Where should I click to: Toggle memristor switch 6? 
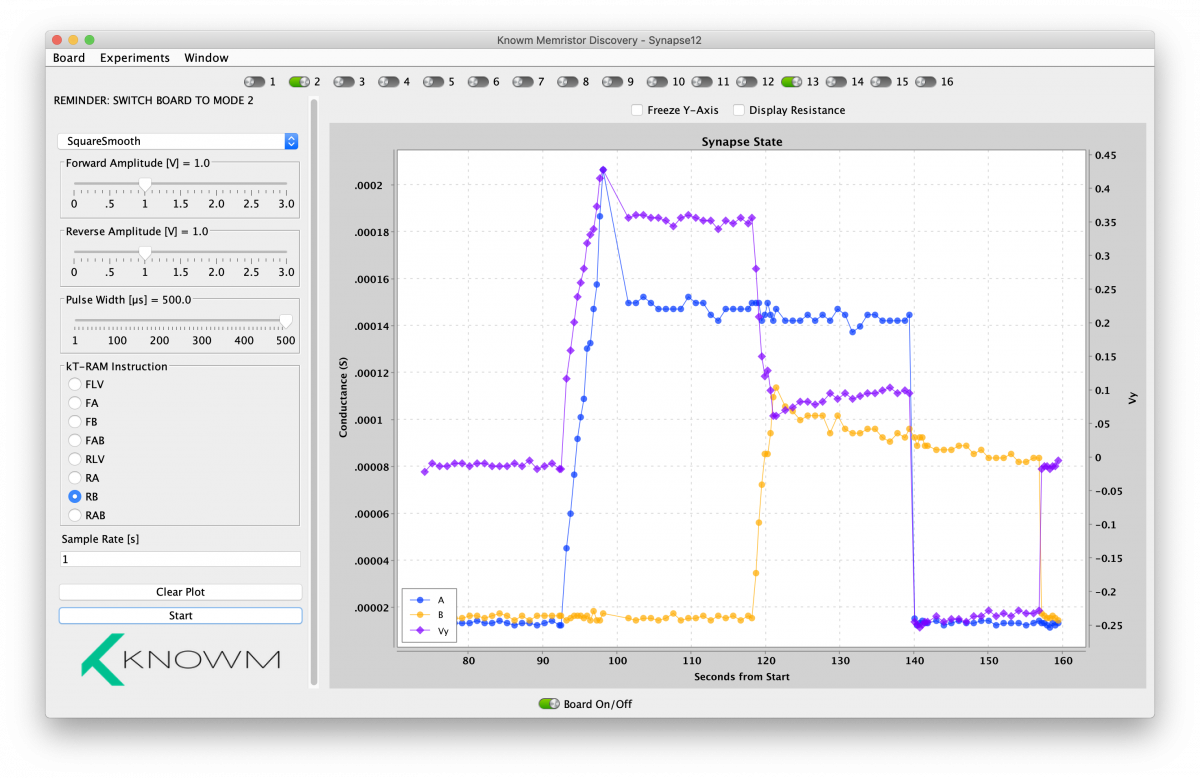pos(479,81)
